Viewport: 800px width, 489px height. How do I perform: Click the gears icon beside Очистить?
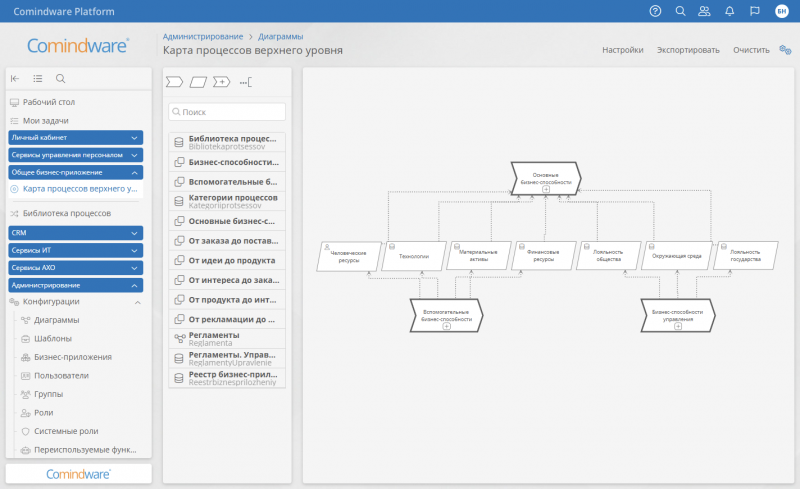point(785,49)
